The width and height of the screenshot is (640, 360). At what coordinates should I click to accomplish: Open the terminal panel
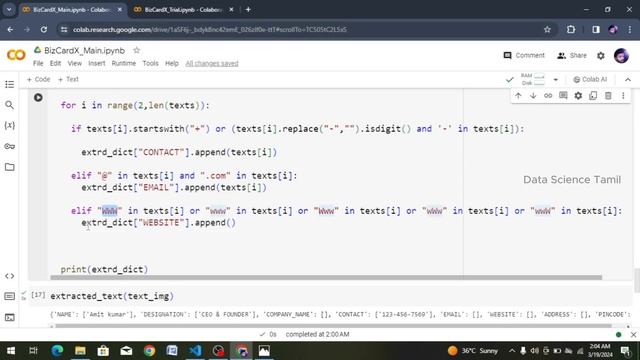9,317
